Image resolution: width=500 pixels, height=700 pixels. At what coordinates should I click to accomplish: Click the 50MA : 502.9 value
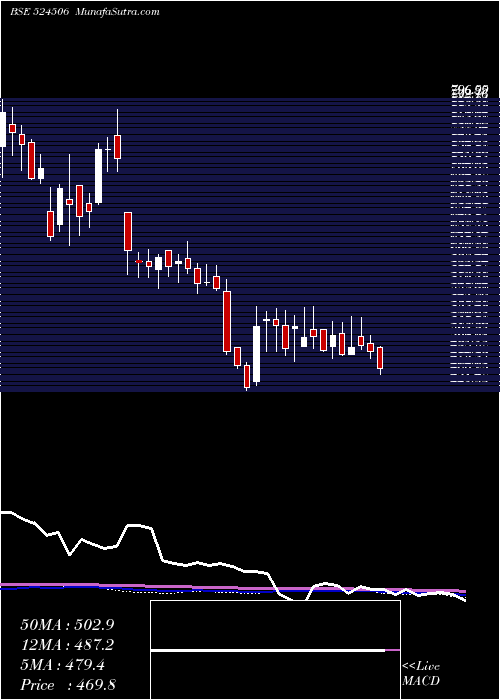pyautogui.click(x=67, y=625)
